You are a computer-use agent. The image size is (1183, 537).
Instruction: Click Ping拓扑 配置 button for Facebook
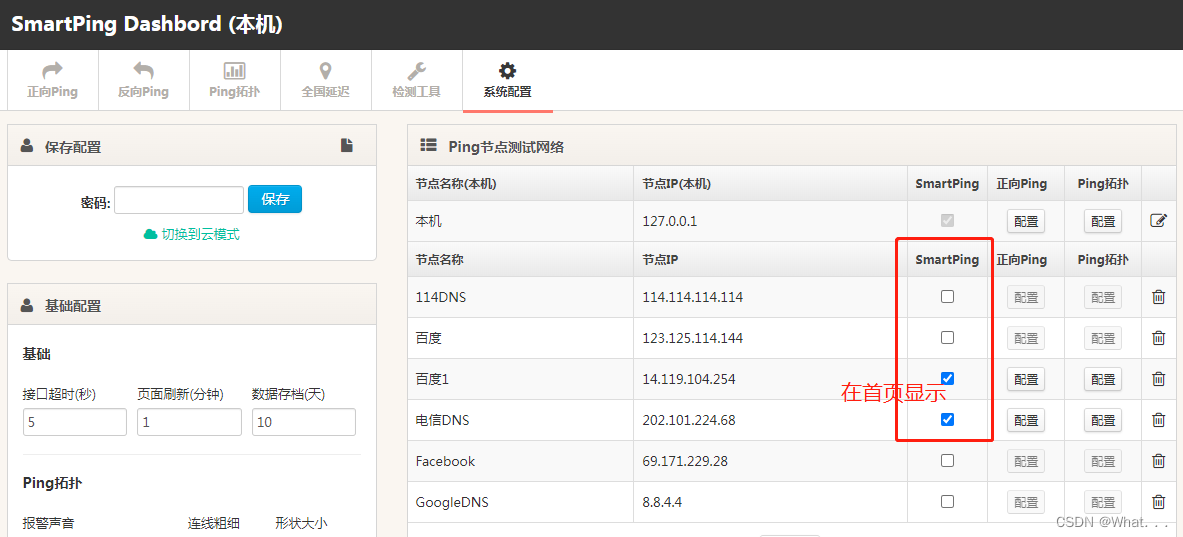pyautogui.click(x=1103, y=461)
